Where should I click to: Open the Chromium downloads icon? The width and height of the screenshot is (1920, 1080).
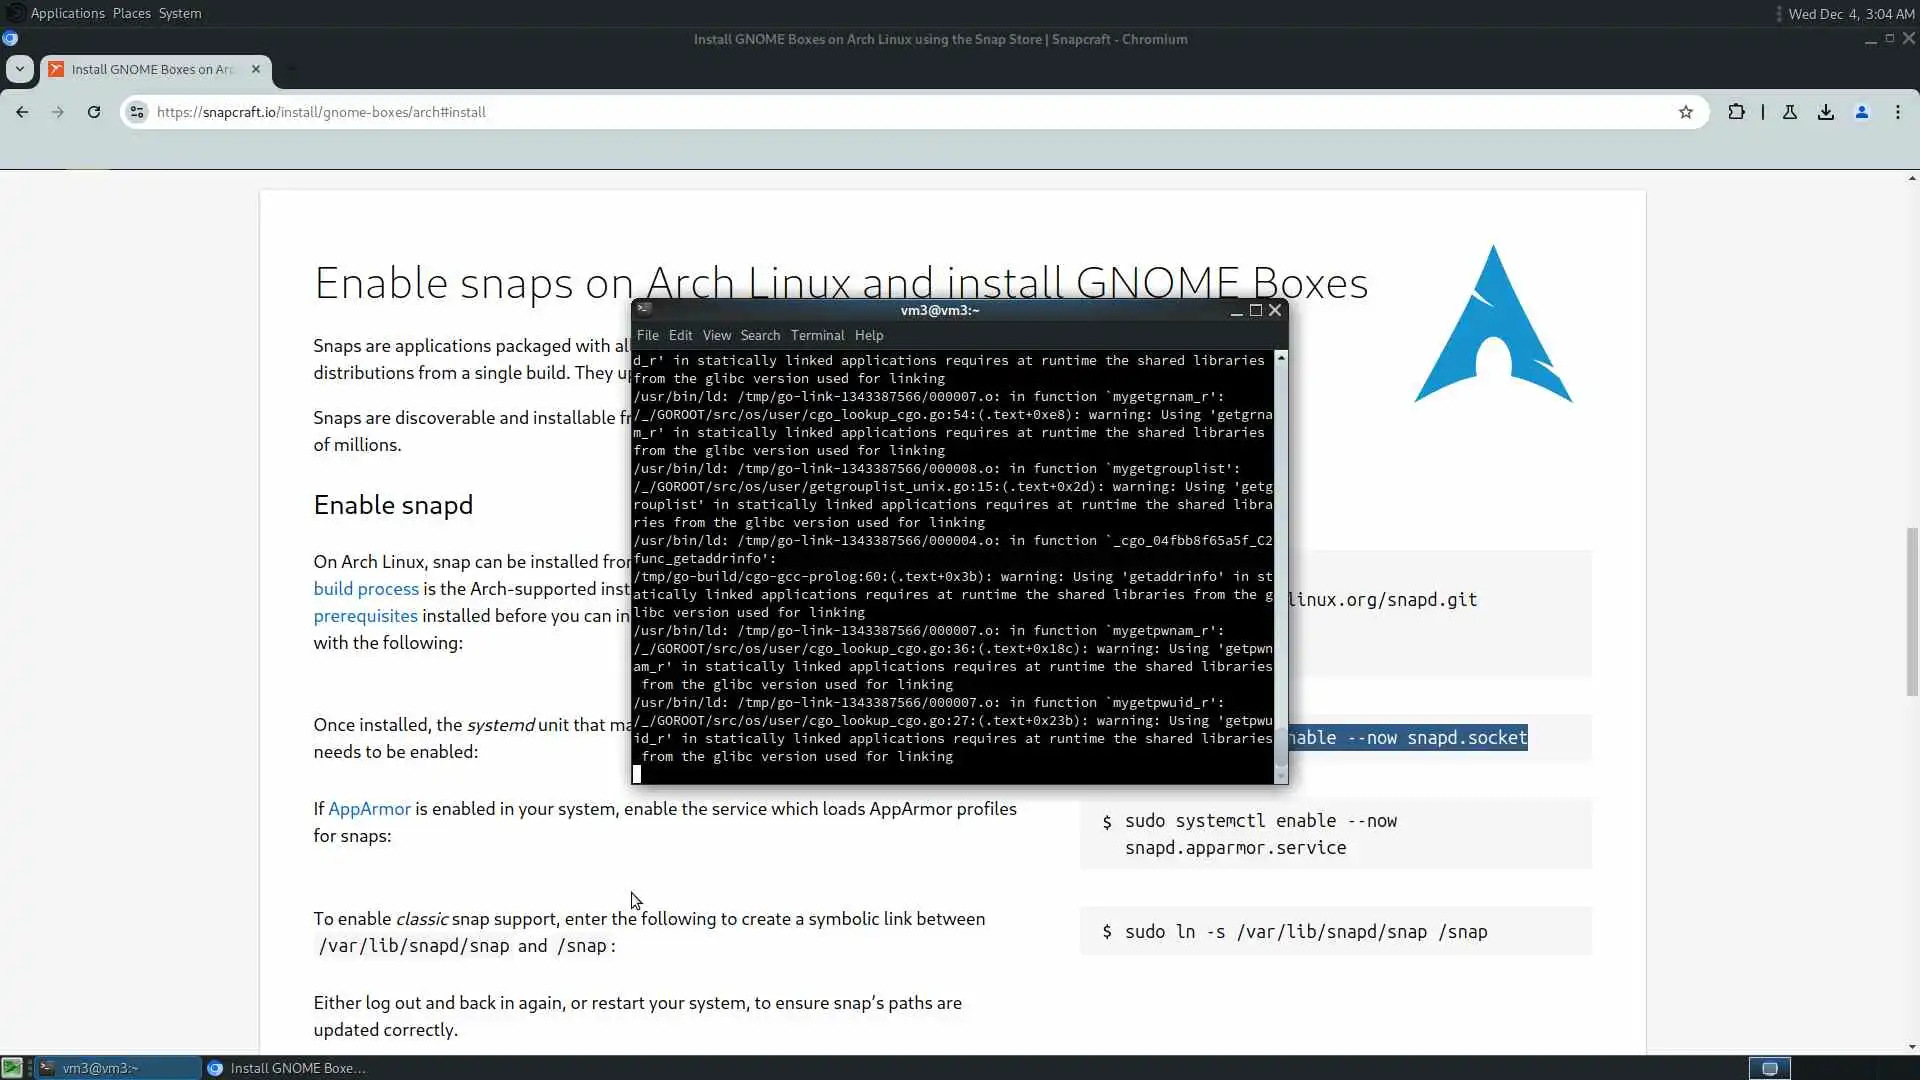coord(1826,112)
